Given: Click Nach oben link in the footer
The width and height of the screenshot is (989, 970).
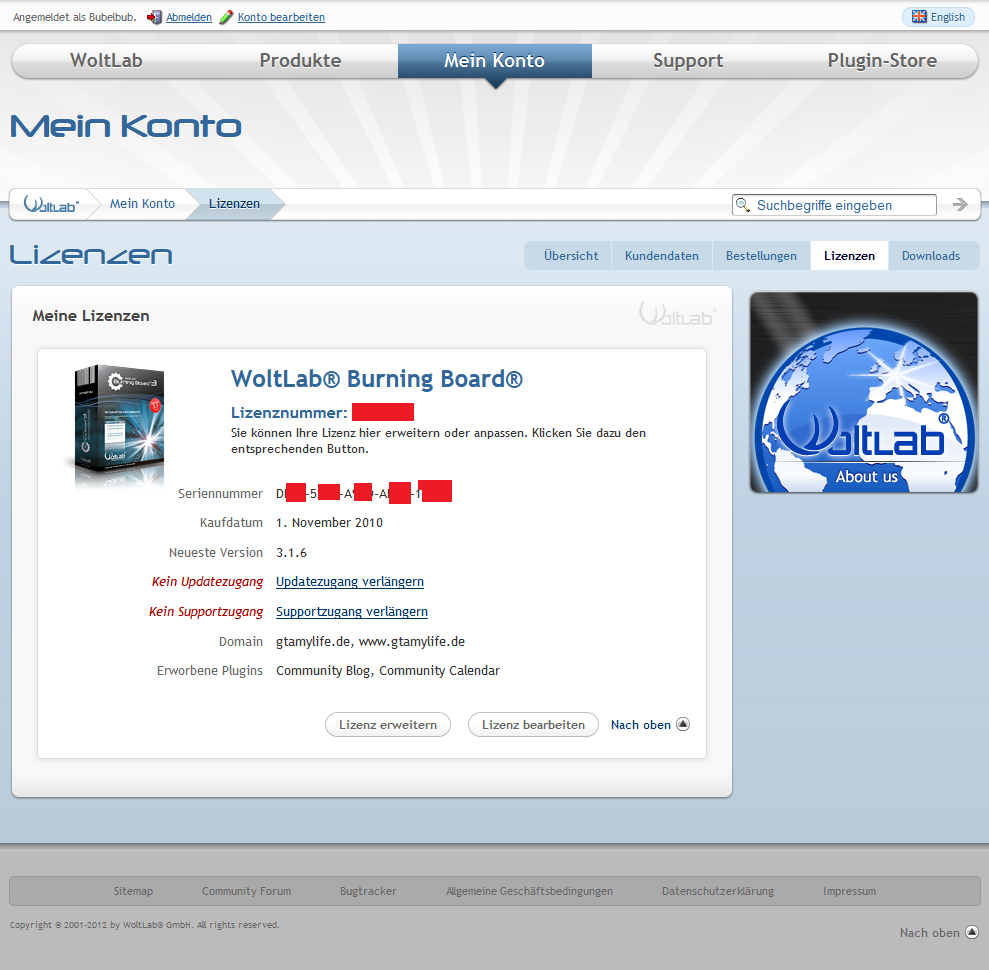Looking at the screenshot, I should pos(929,933).
